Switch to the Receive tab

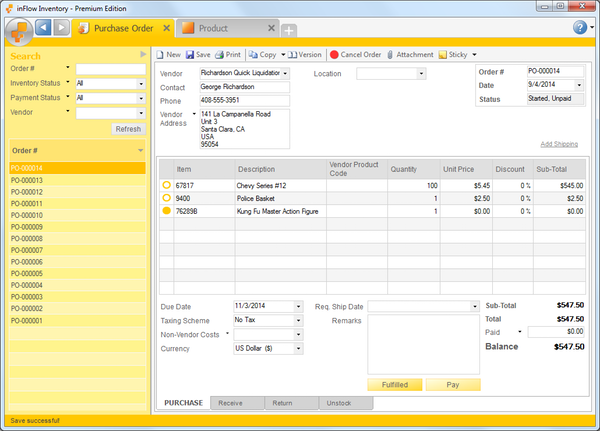tap(230, 403)
